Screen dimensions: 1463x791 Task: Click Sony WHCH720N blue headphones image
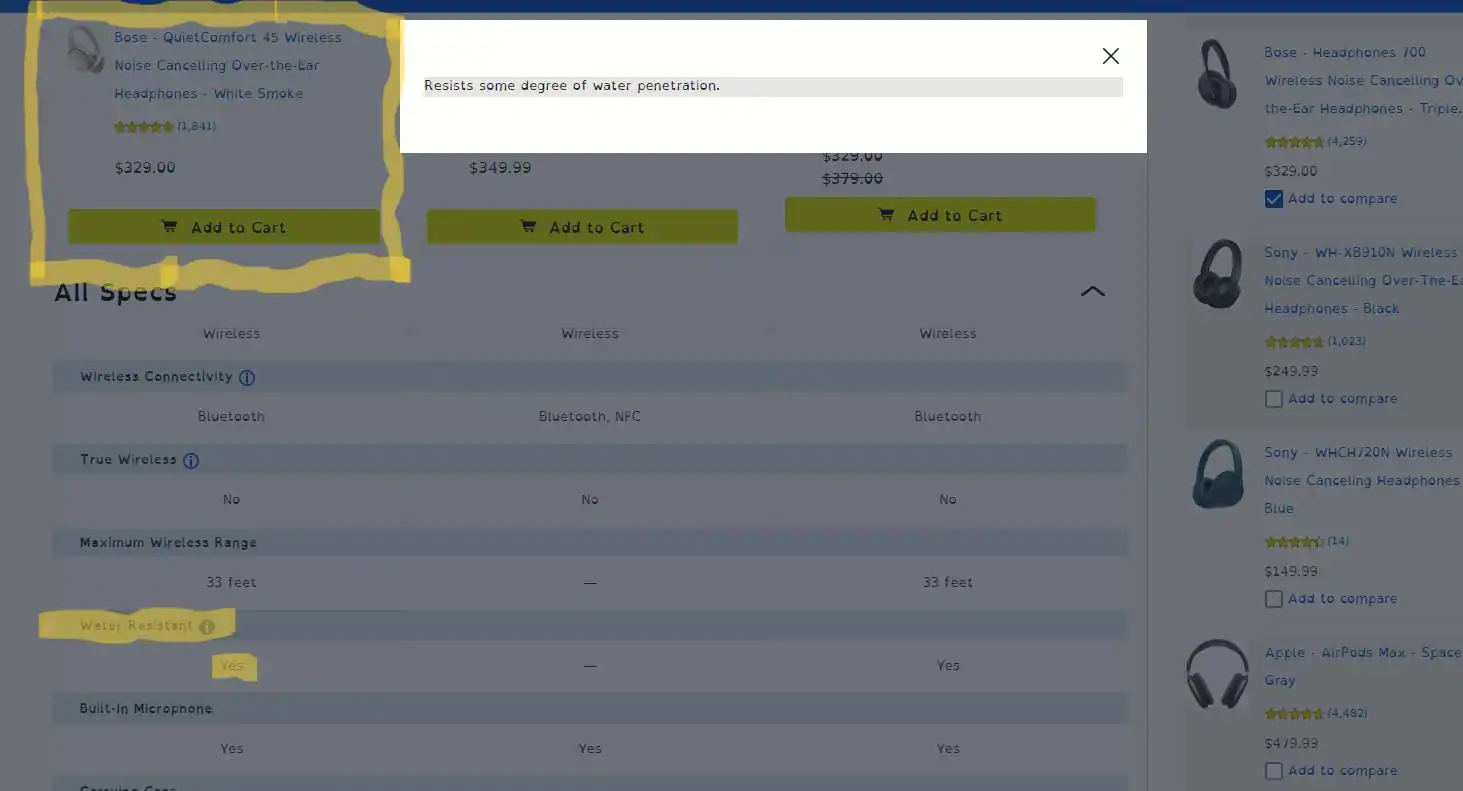pos(1217,474)
